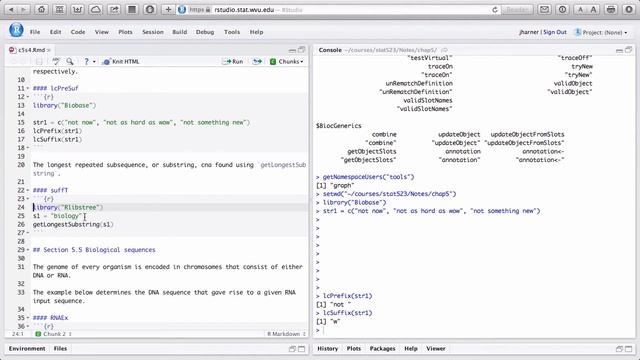Click the browser home icon
The height and width of the screenshot is (360, 640).
41,9
